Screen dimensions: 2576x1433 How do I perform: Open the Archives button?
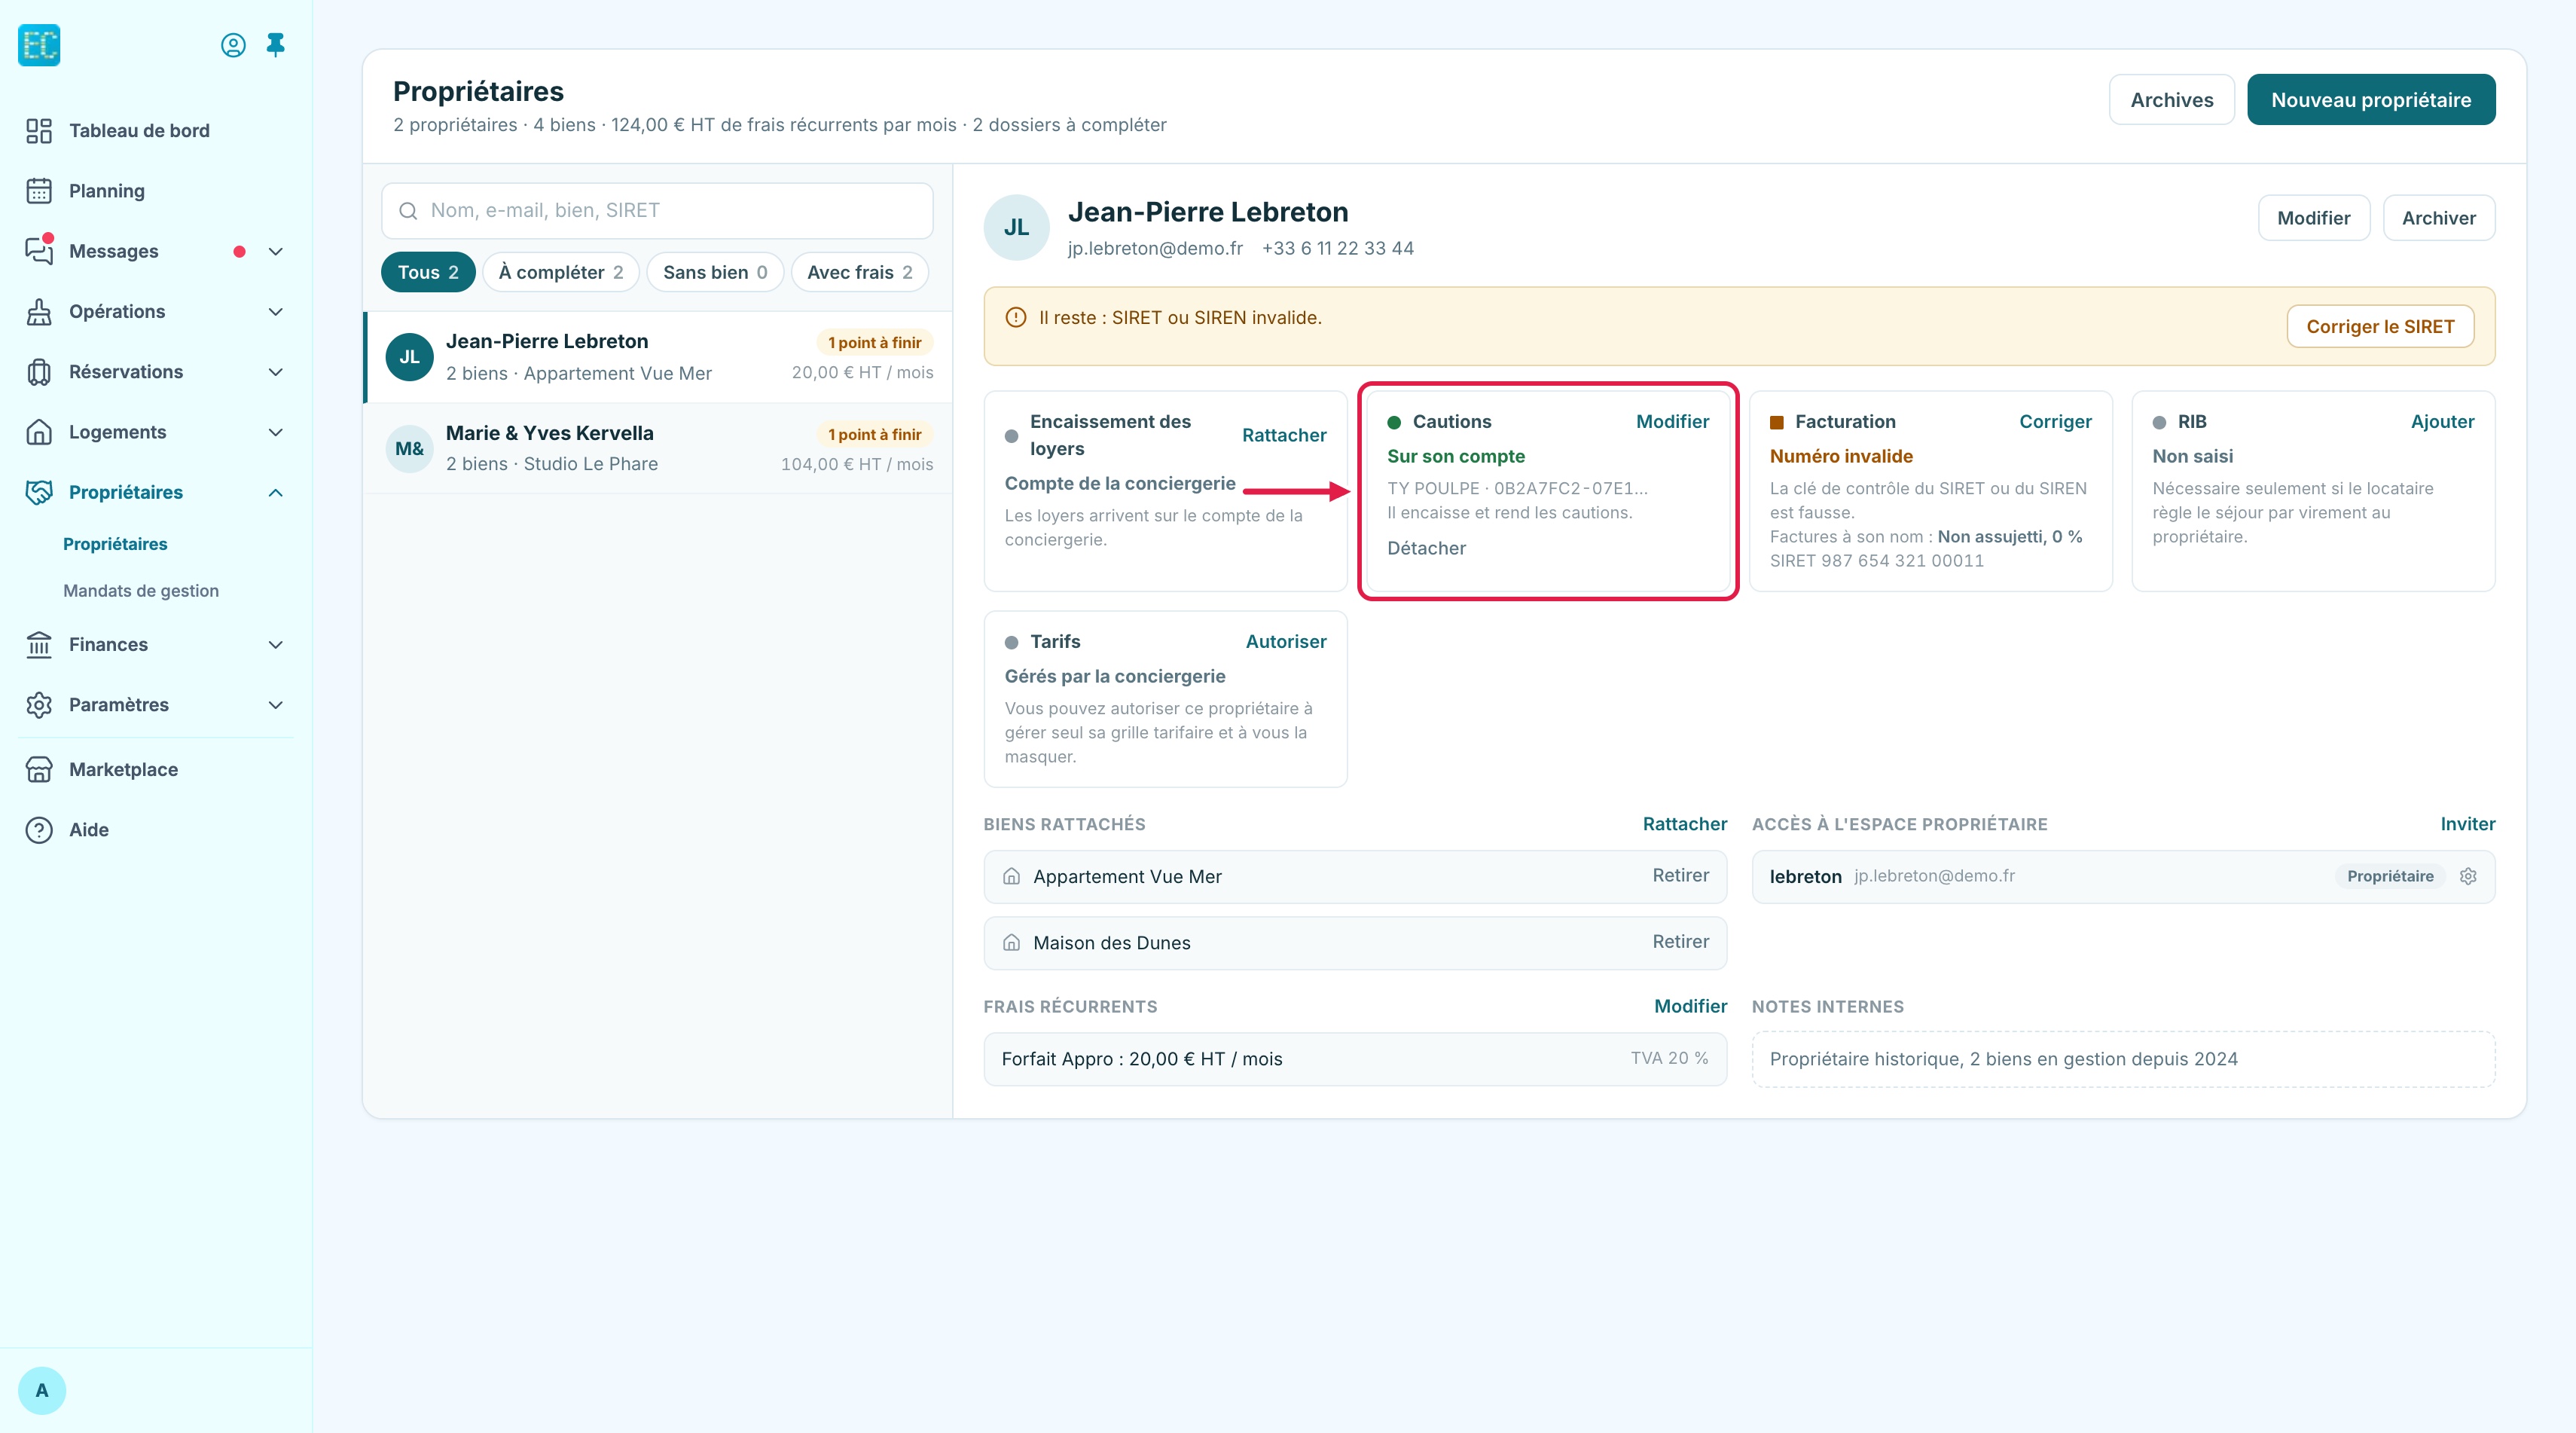click(2171, 100)
